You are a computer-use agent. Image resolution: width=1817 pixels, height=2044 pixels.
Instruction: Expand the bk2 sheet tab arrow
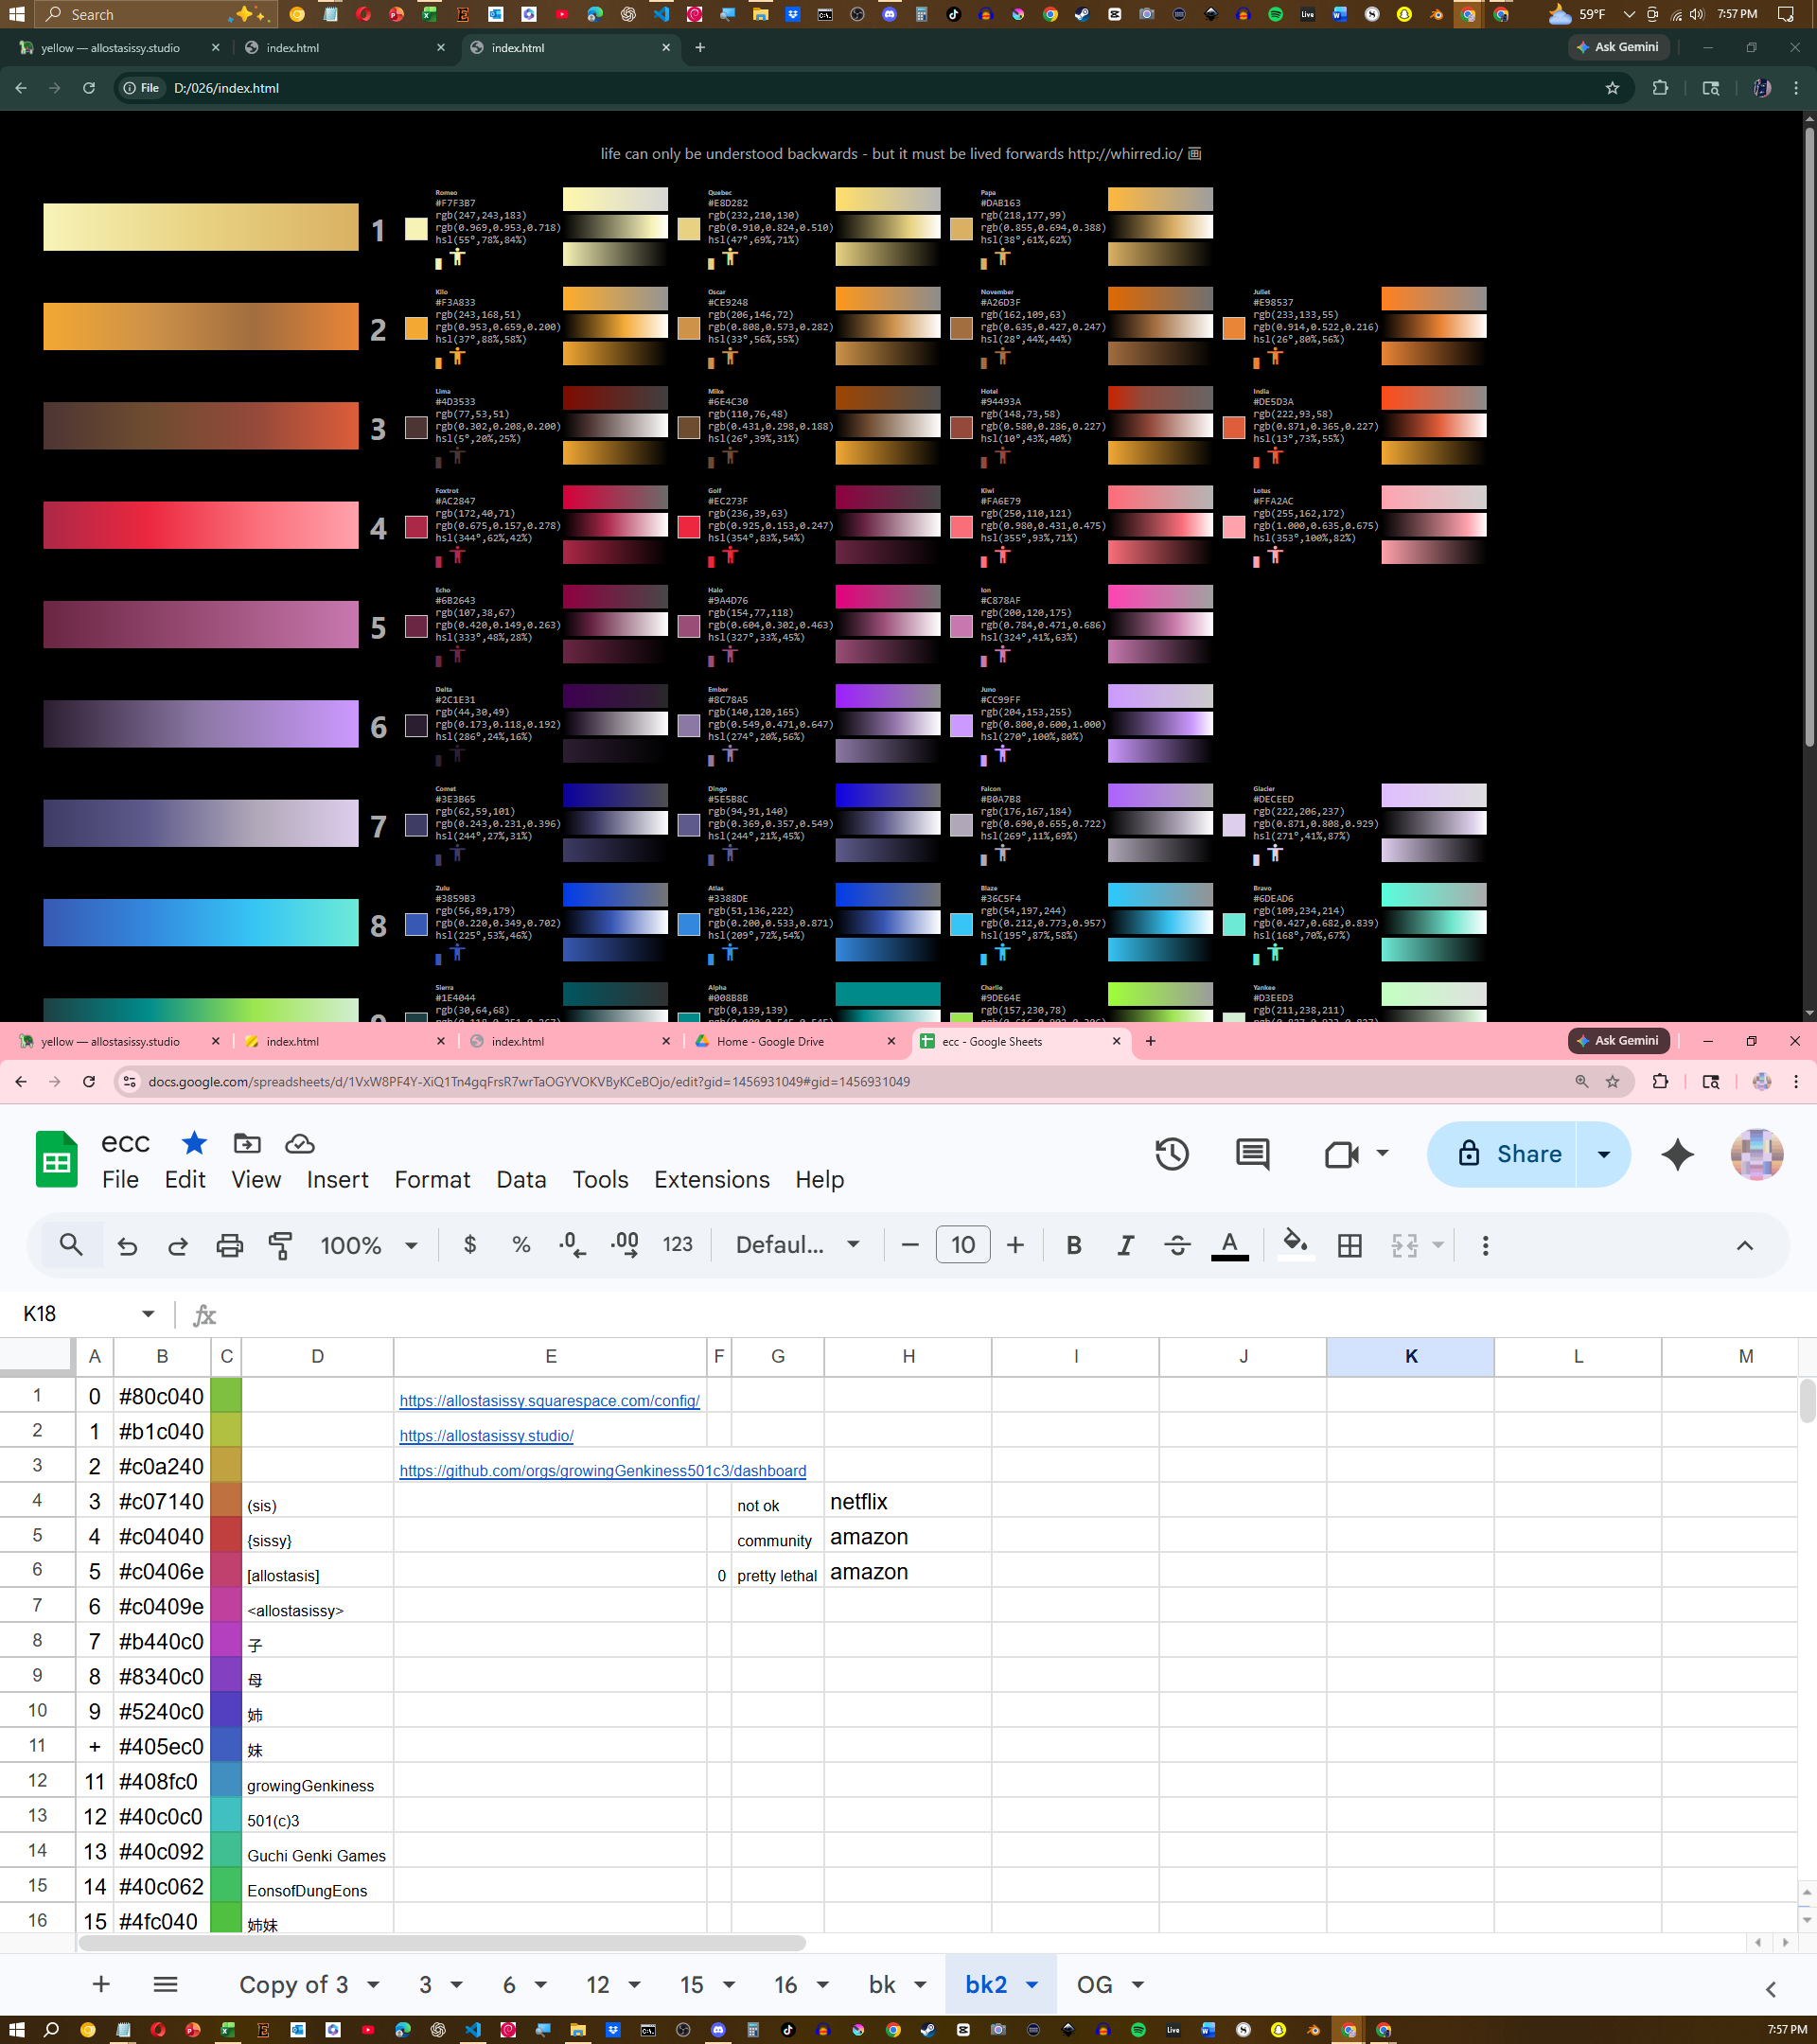click(1032, 1984)
